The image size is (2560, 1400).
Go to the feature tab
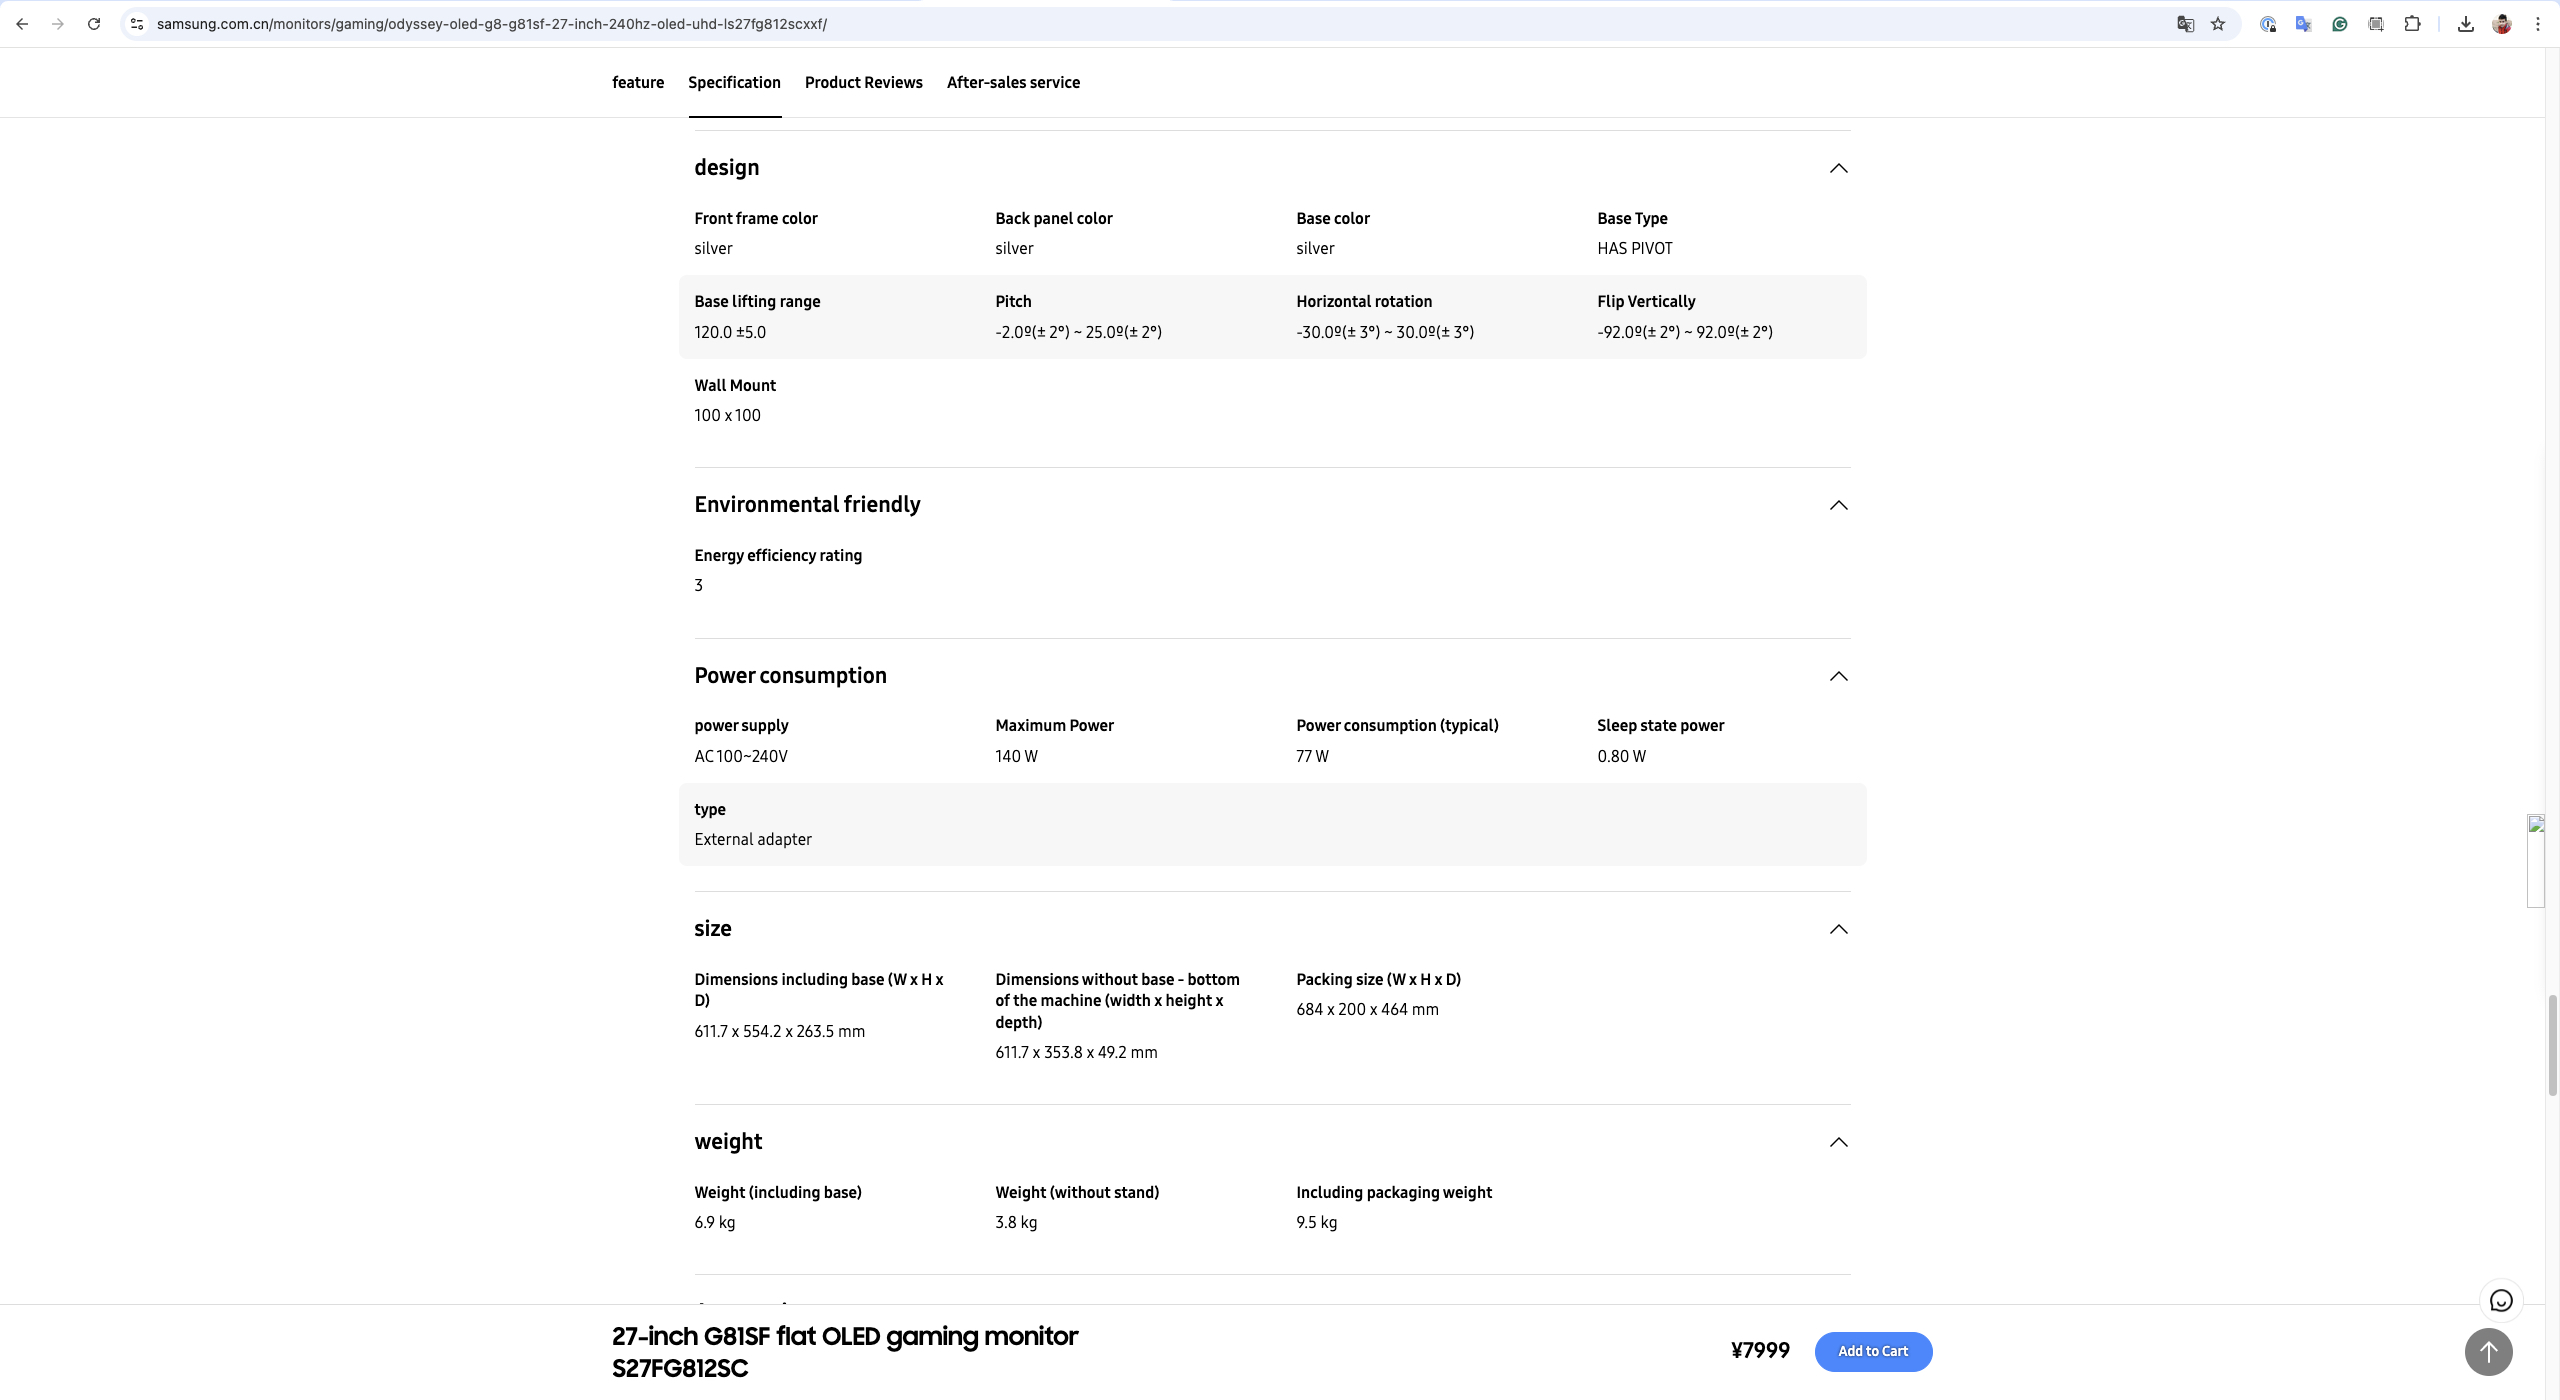(x=638, y=83)
